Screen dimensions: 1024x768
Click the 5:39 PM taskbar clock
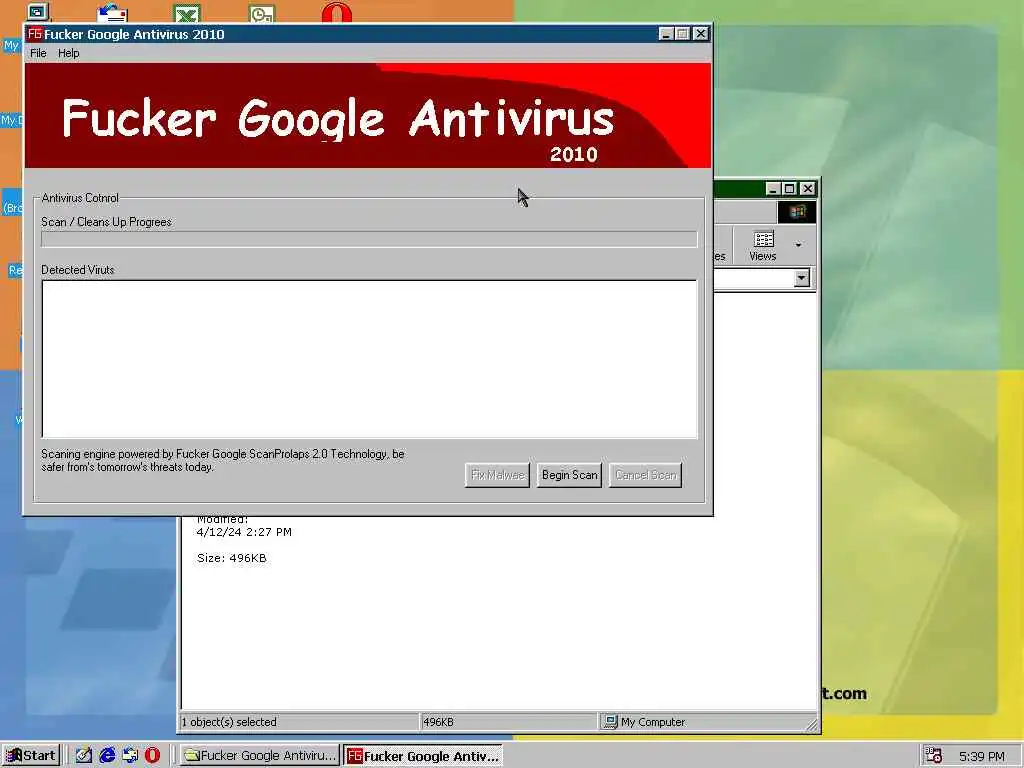982,756
